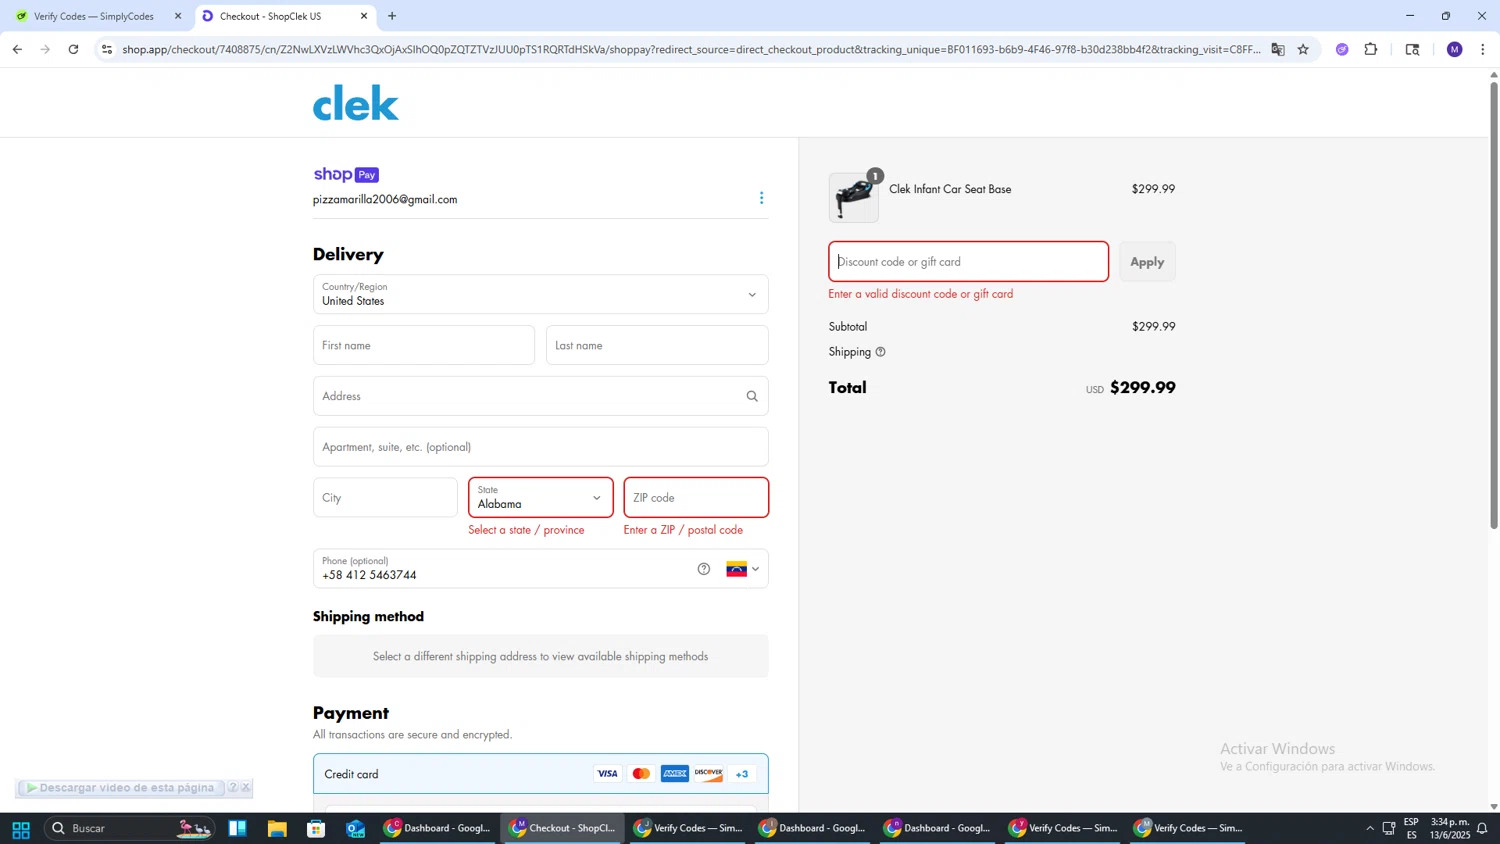Viewport: 1500px width, 844px height.
Task: Open the three-dot account options menu
Action: tap(761, 198)
